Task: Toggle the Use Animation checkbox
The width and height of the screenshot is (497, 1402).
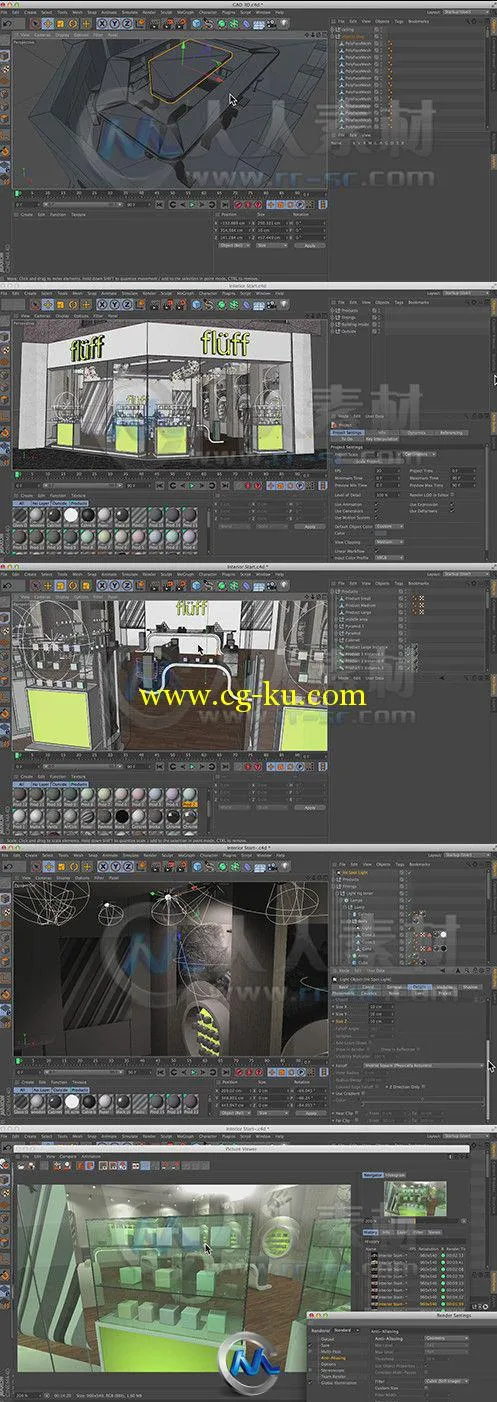Action: tap(376, 504)
